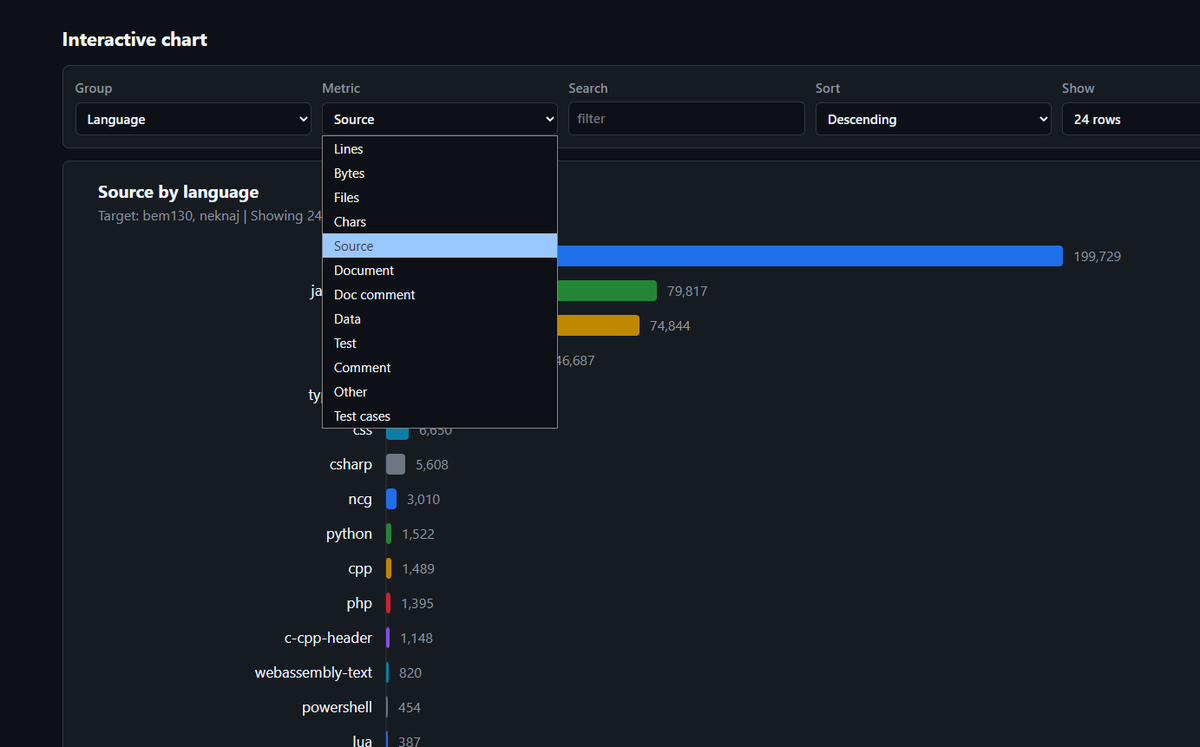Screen dimensions: 1200x747
Task: Select Bytes from the metric list
Action: pyautogui.click(x=440, y=173)
